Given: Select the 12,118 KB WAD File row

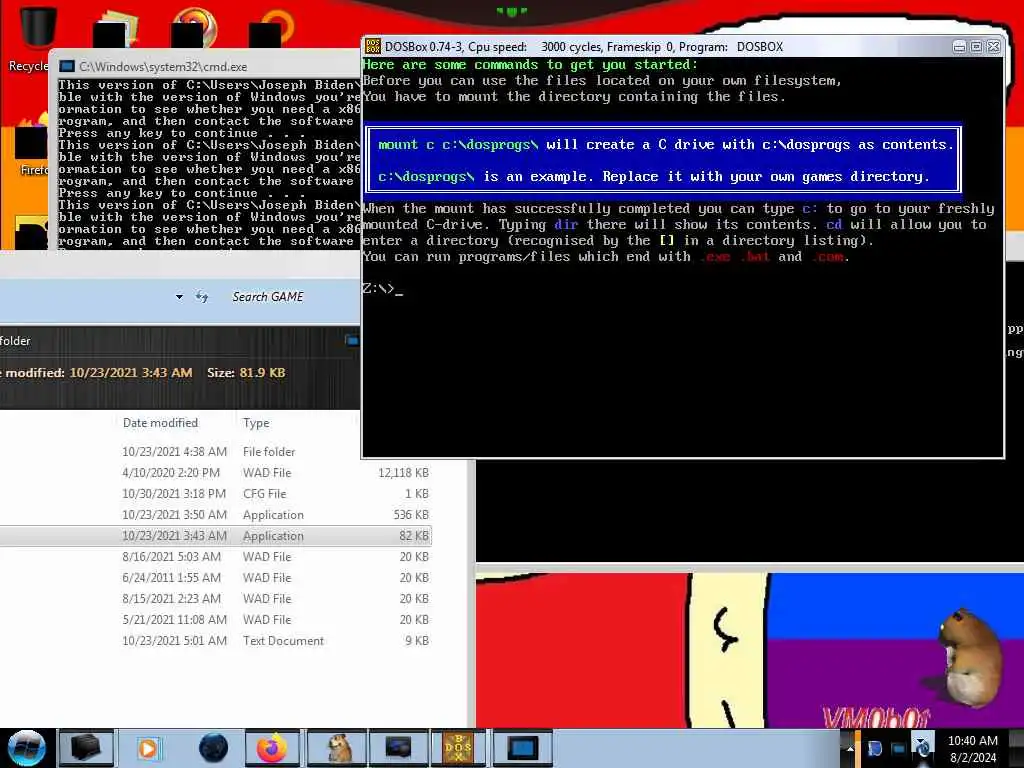Looking at the screenshot, I should (216, 473).
